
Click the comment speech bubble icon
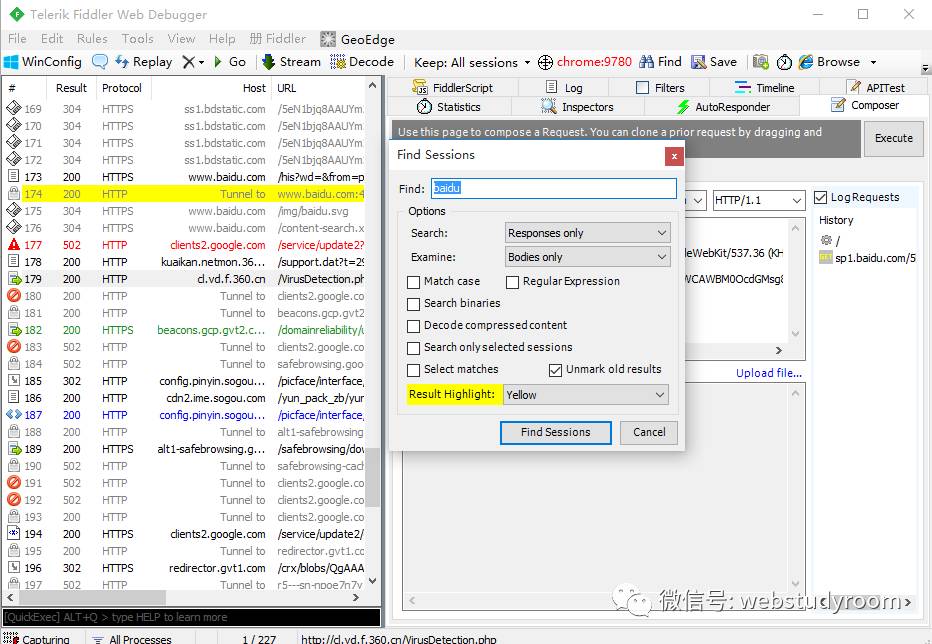pos(99,62)
